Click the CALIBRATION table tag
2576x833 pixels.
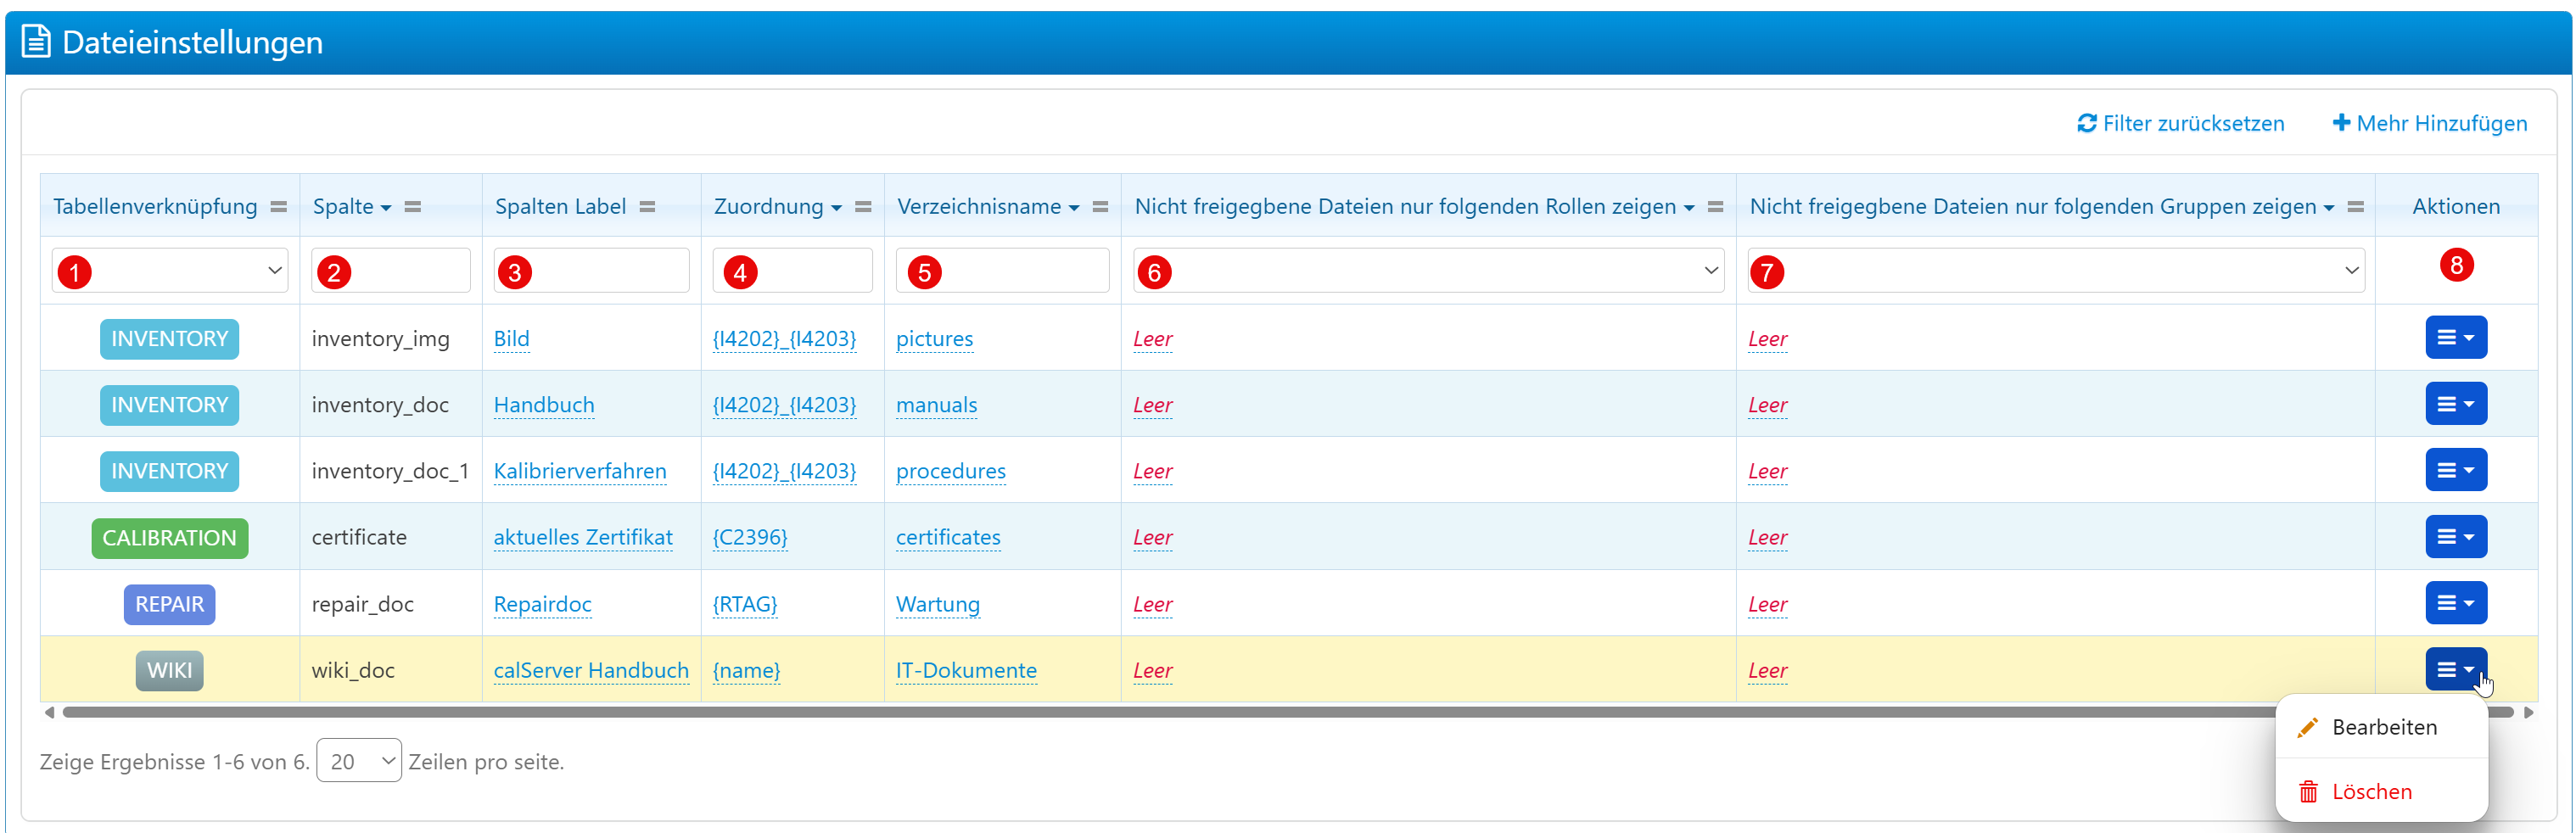(x=170, y=538)
